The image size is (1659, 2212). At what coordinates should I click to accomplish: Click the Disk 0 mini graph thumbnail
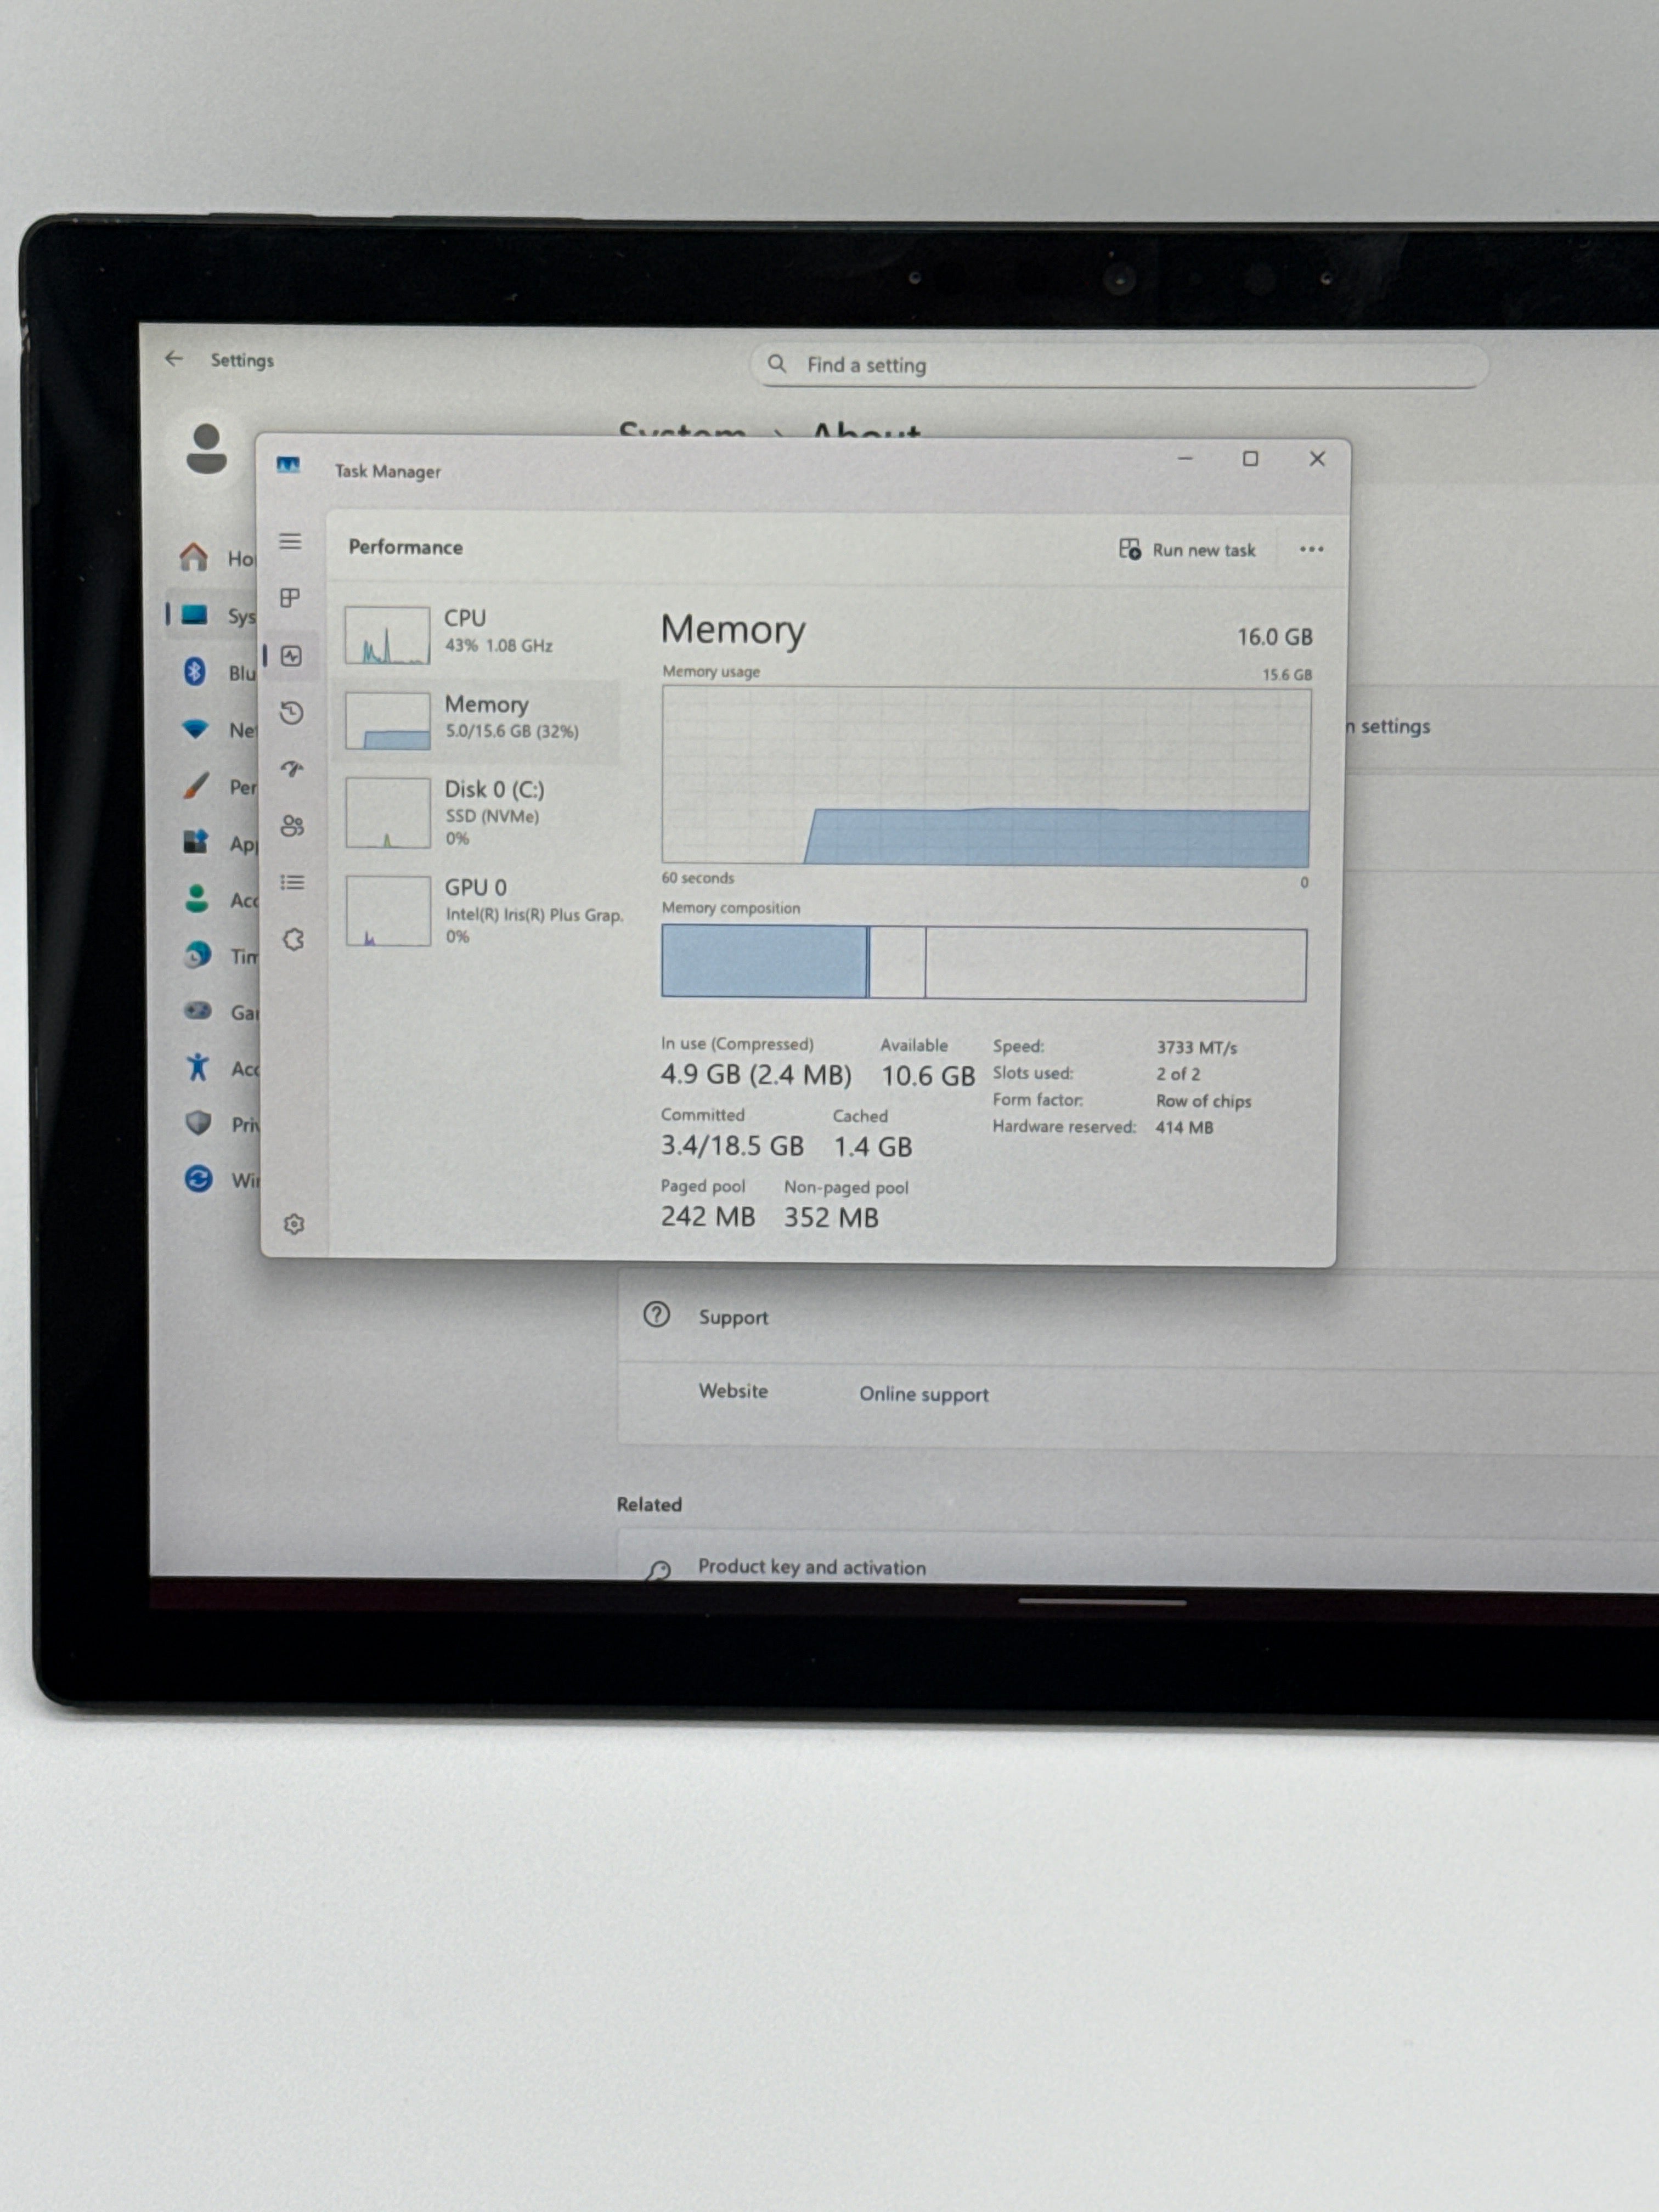point(388,812)
